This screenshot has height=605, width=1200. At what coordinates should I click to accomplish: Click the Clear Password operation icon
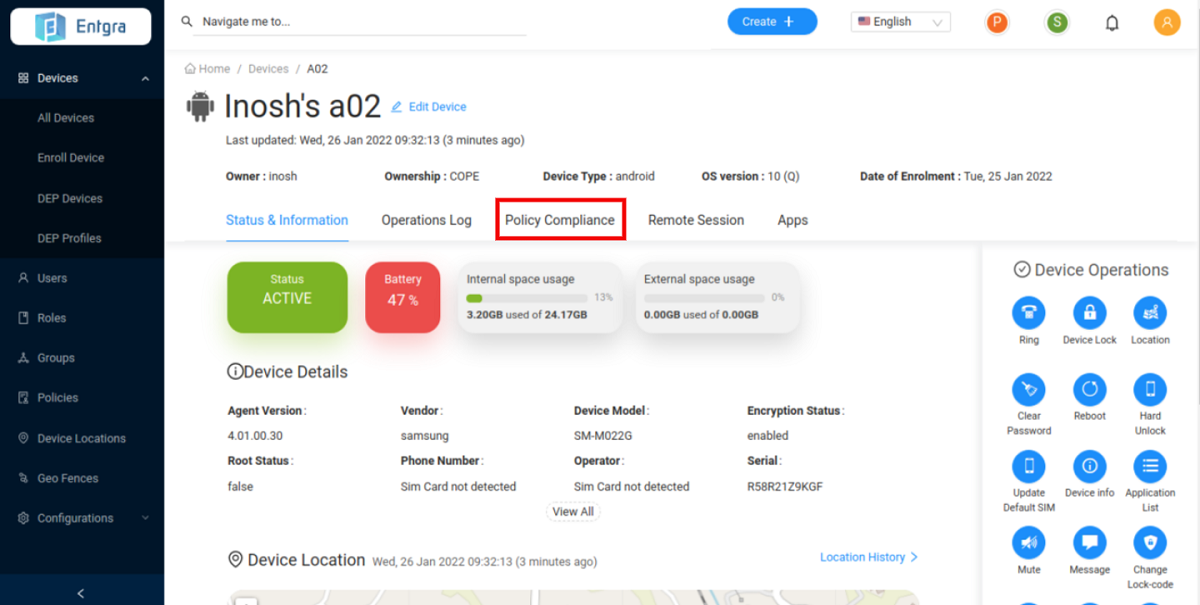(1028, 389)
